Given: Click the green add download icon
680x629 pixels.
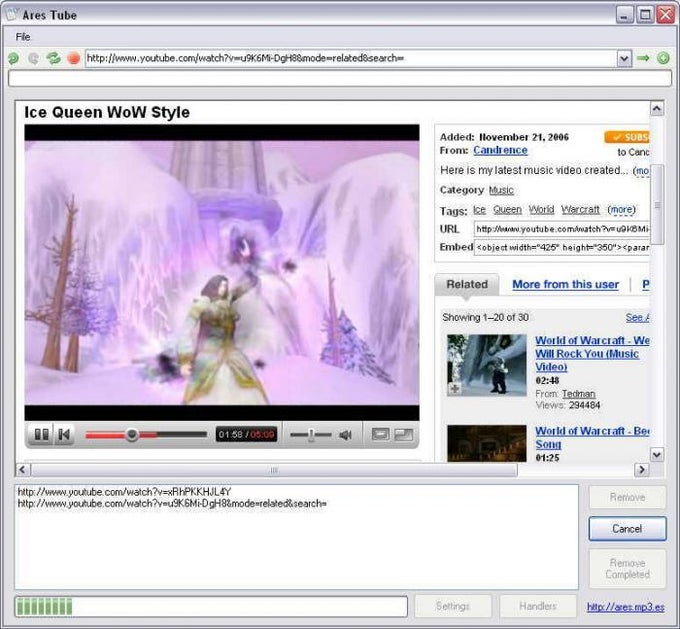Looking at the screenshot, I should click(663, 58).
